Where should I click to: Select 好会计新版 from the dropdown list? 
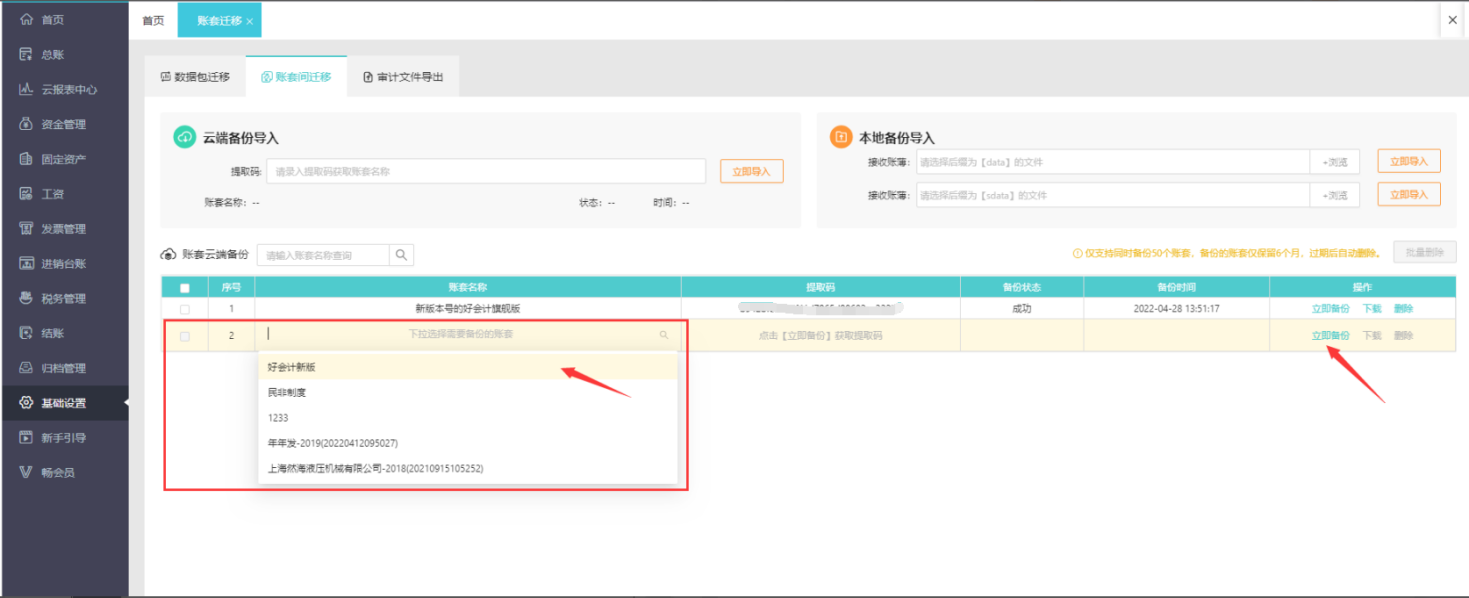tap(292, 367)
